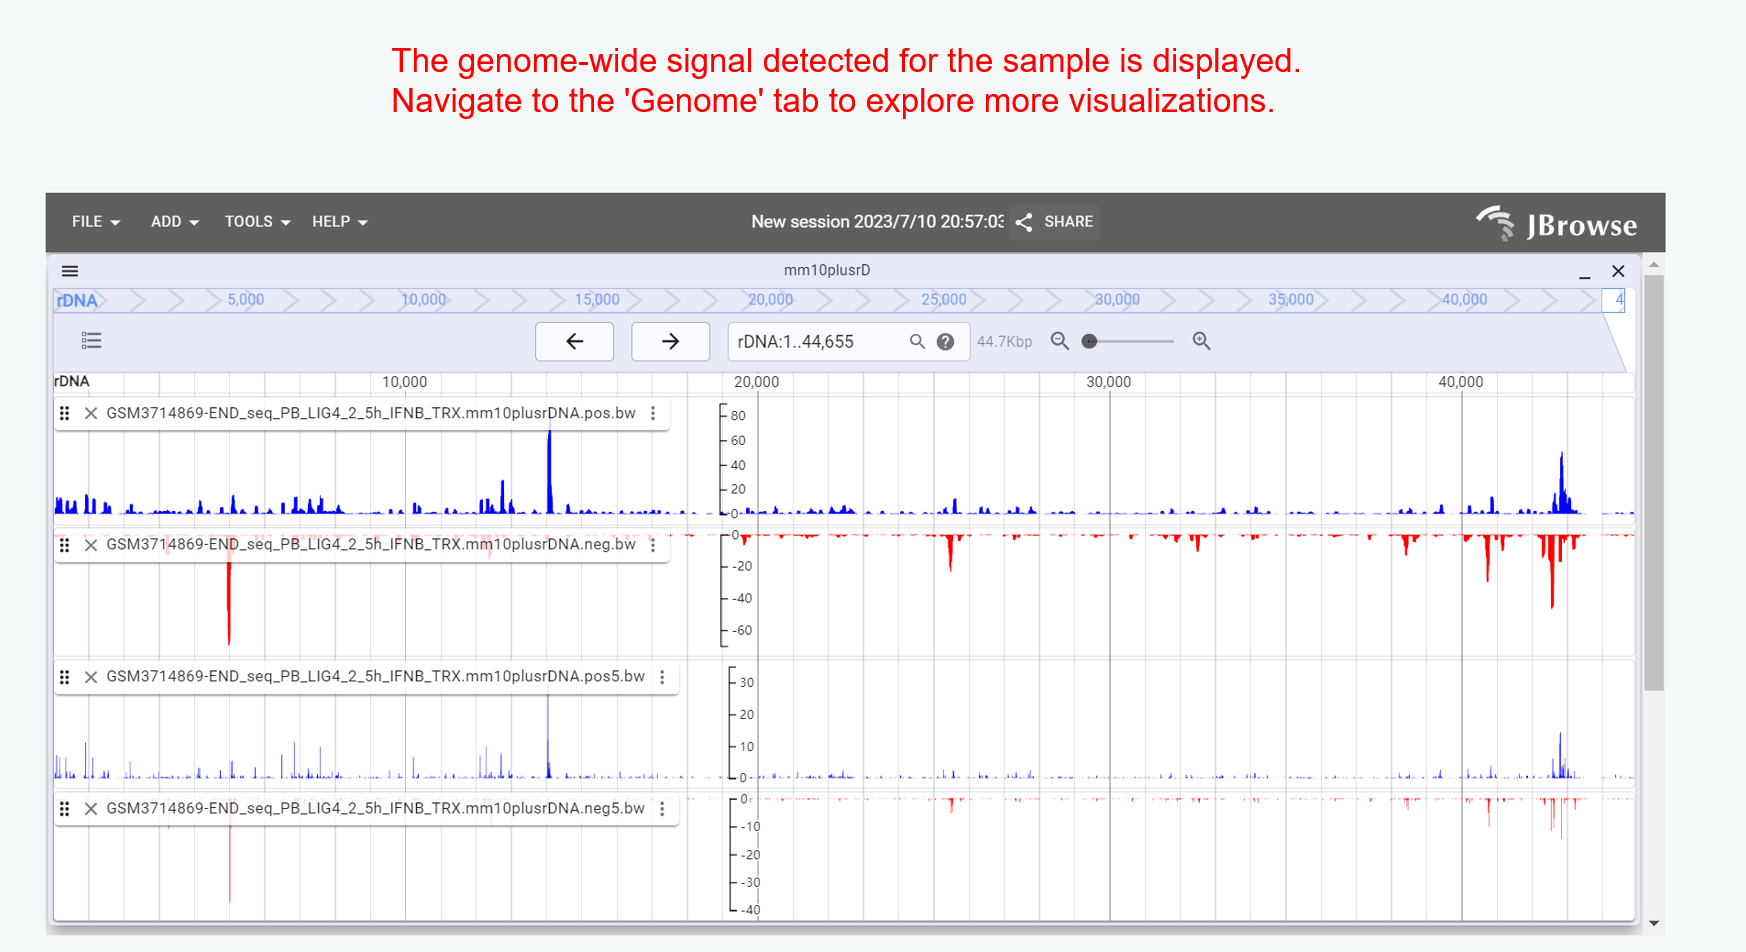1746x952 pixels.
Task: Grab drag handle of neg5.bw track
Action: click(x=65, y=809)
